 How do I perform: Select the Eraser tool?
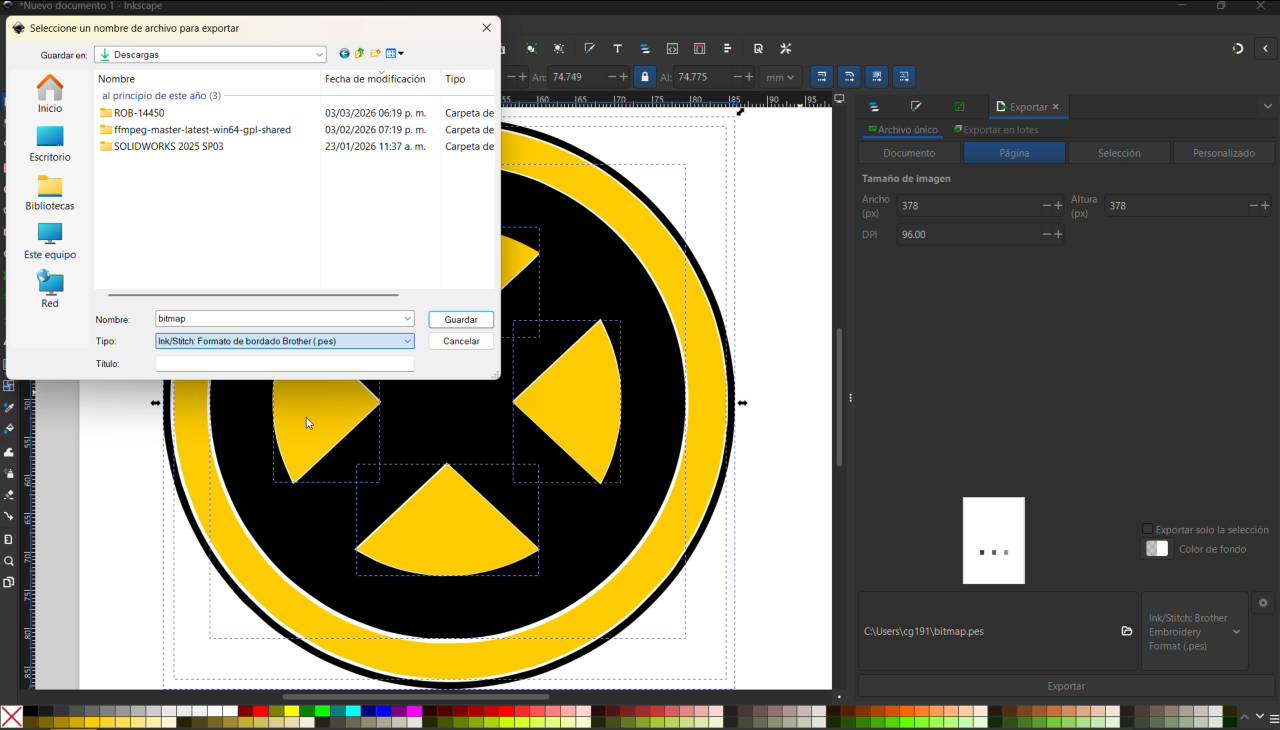tap(9, 495)
